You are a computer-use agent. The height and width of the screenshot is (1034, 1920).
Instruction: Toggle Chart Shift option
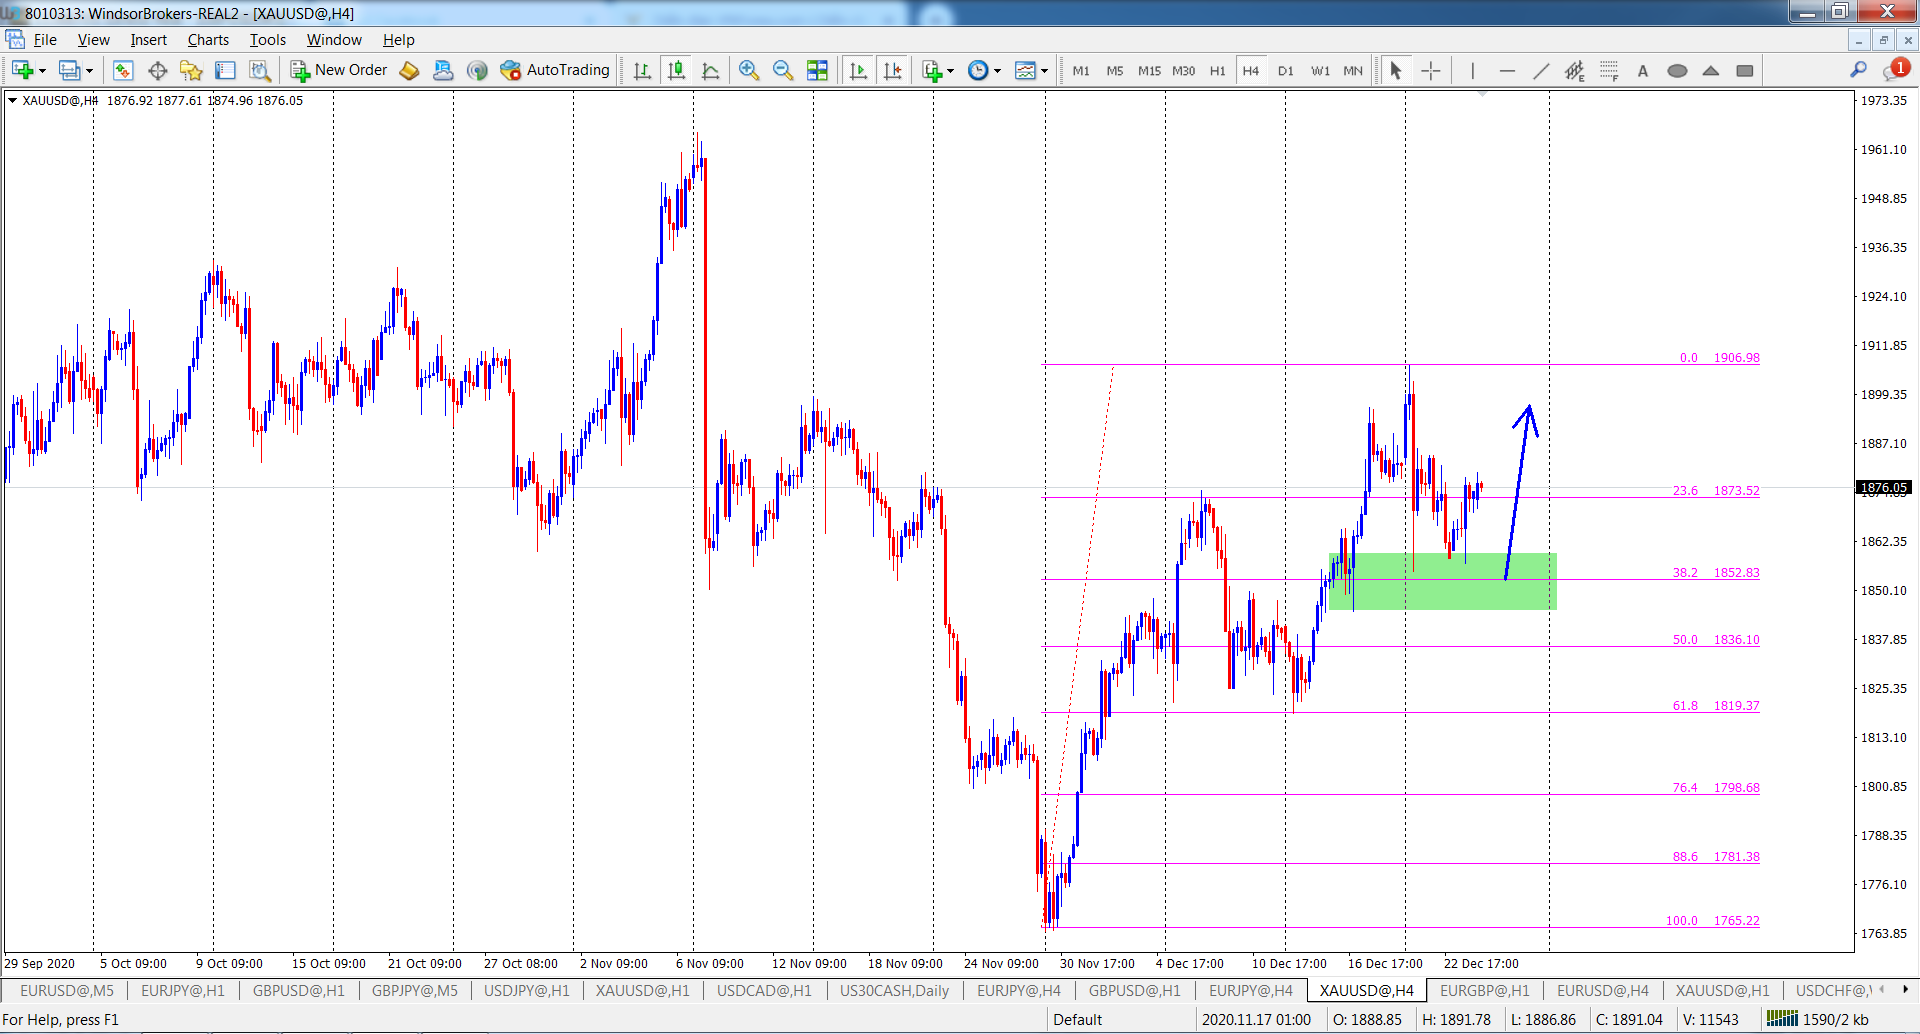tap(892, 70)
